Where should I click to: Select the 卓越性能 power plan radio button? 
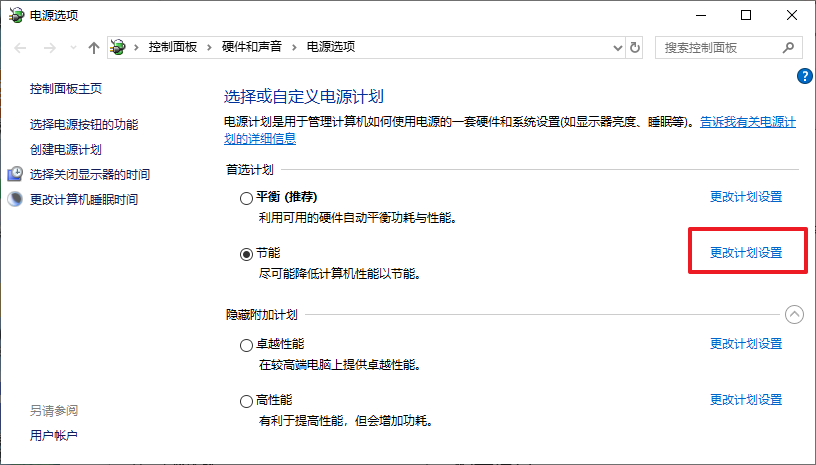coord(246,345)
